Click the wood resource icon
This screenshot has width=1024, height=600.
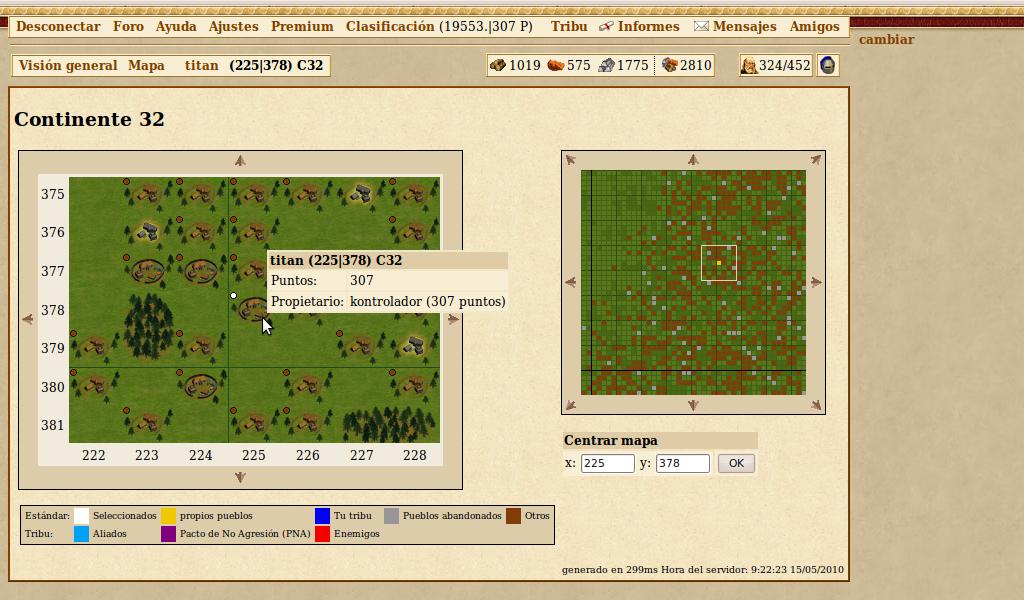tap(497, 65)
